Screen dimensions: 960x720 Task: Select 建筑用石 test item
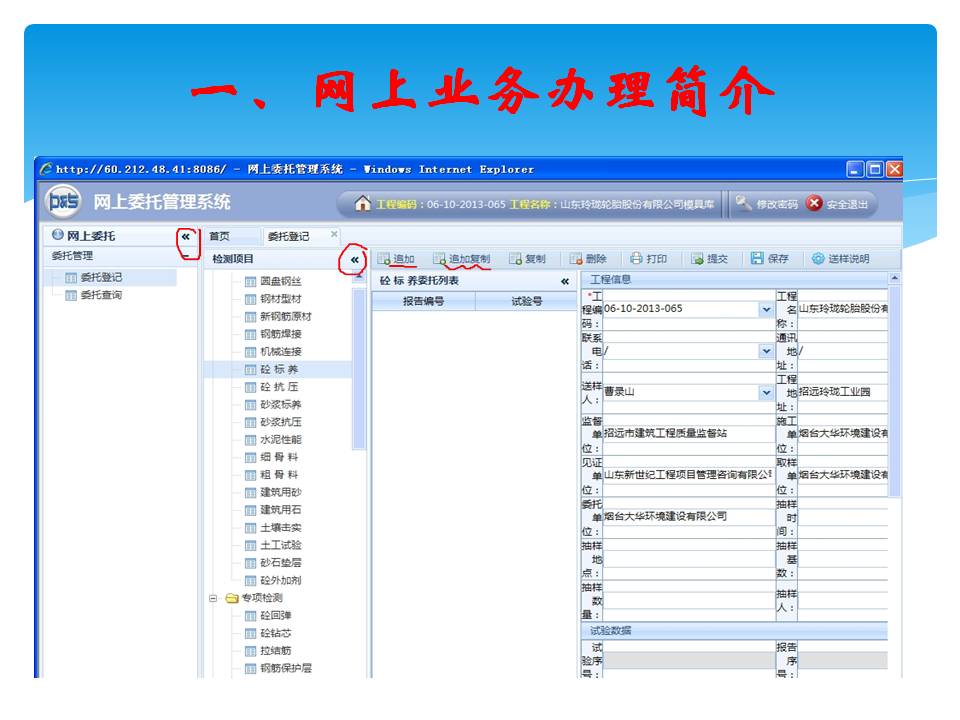click(x=274, y=510)
